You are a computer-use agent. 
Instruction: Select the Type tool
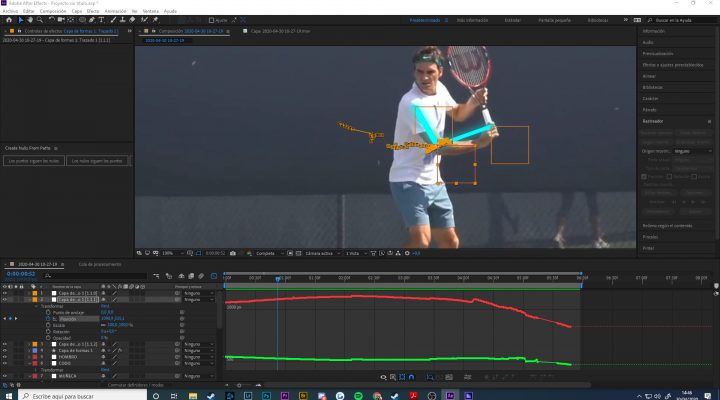point(101,20)
